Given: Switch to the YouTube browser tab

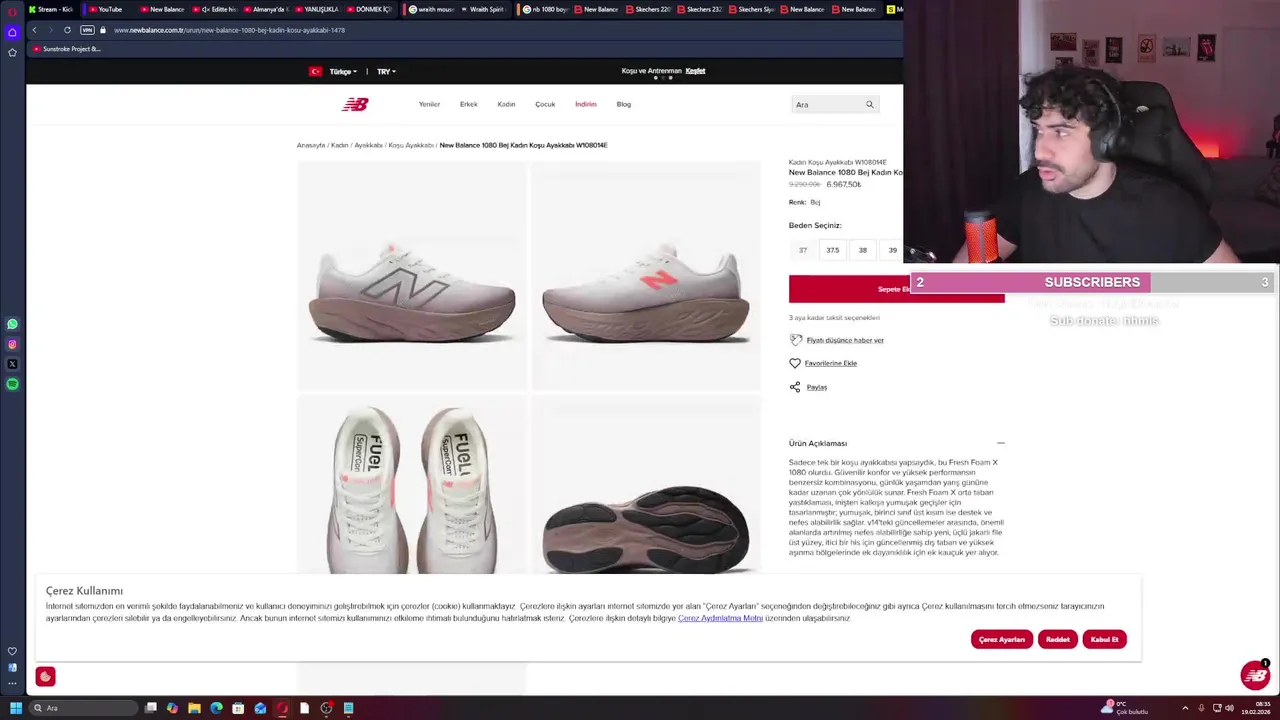Looking at the screenshot, I should 107,9.
